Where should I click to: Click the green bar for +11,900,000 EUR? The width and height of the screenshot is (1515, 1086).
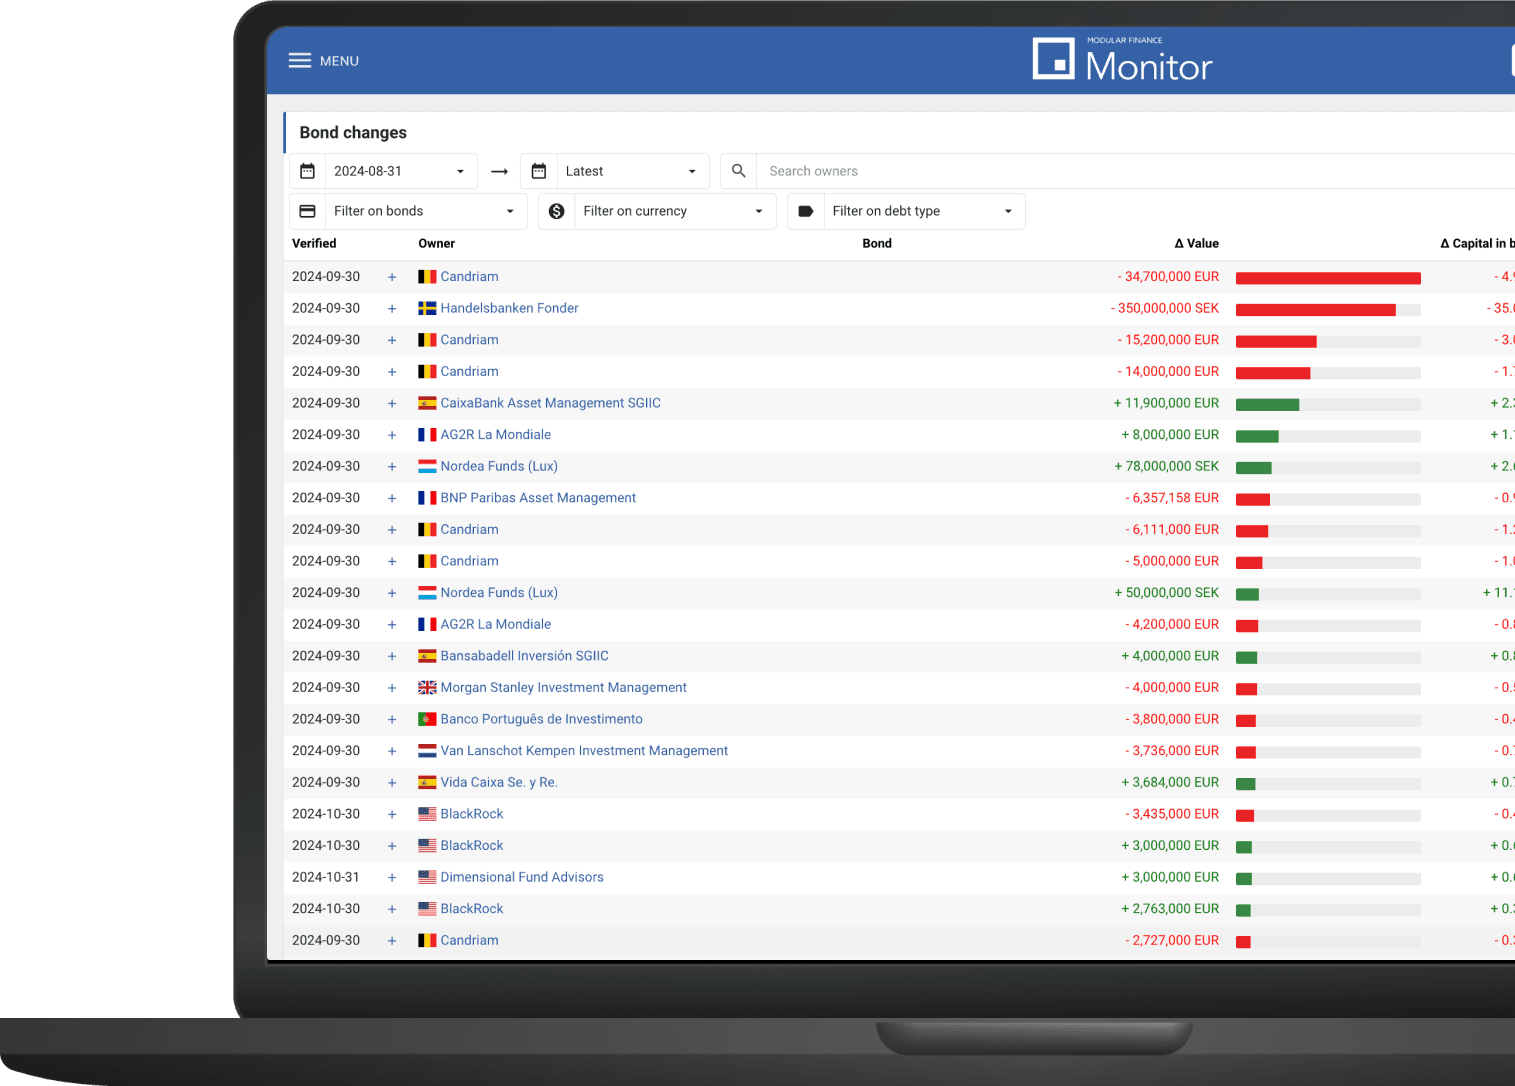coord(1267,405)
